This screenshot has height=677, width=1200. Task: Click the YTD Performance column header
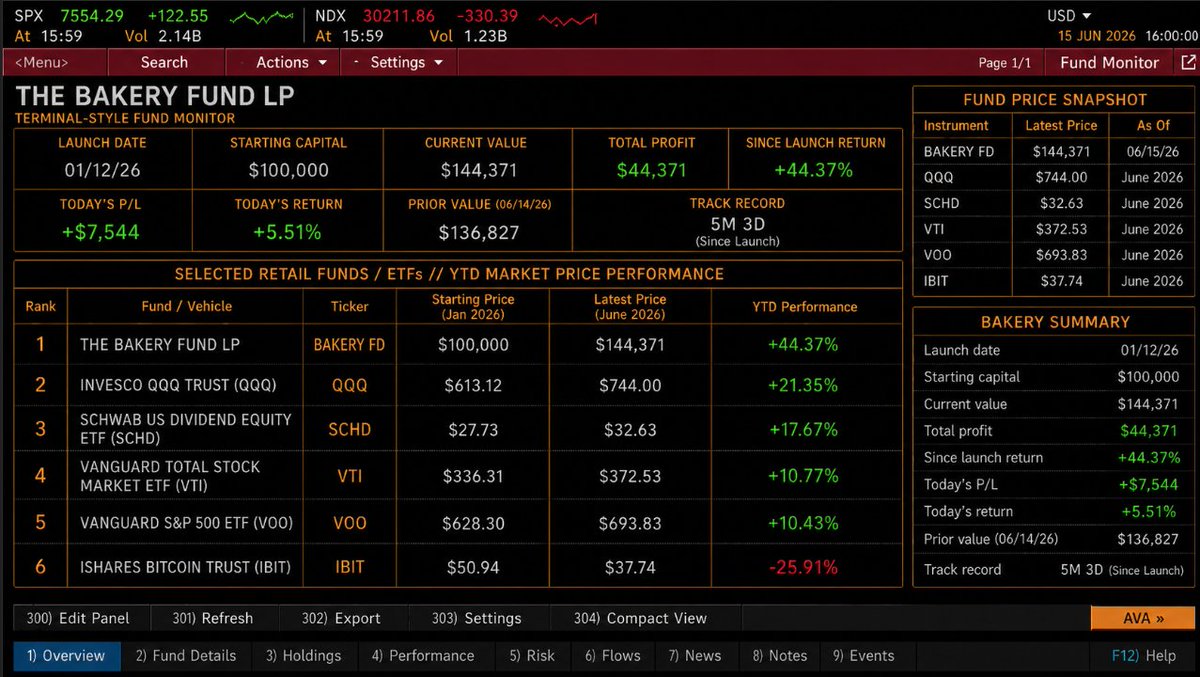coord(805,306)
